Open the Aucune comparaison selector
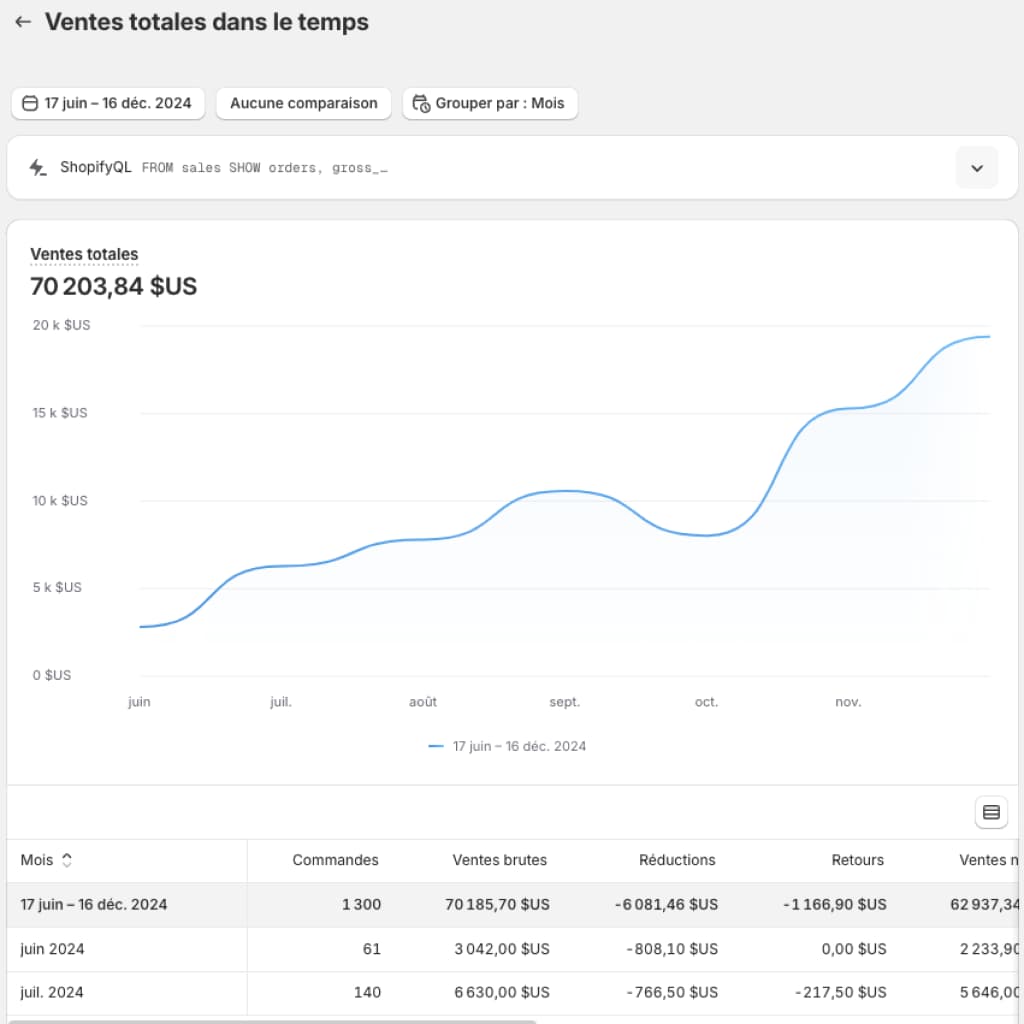1024x1024 pixels. (x=303, y=103)
